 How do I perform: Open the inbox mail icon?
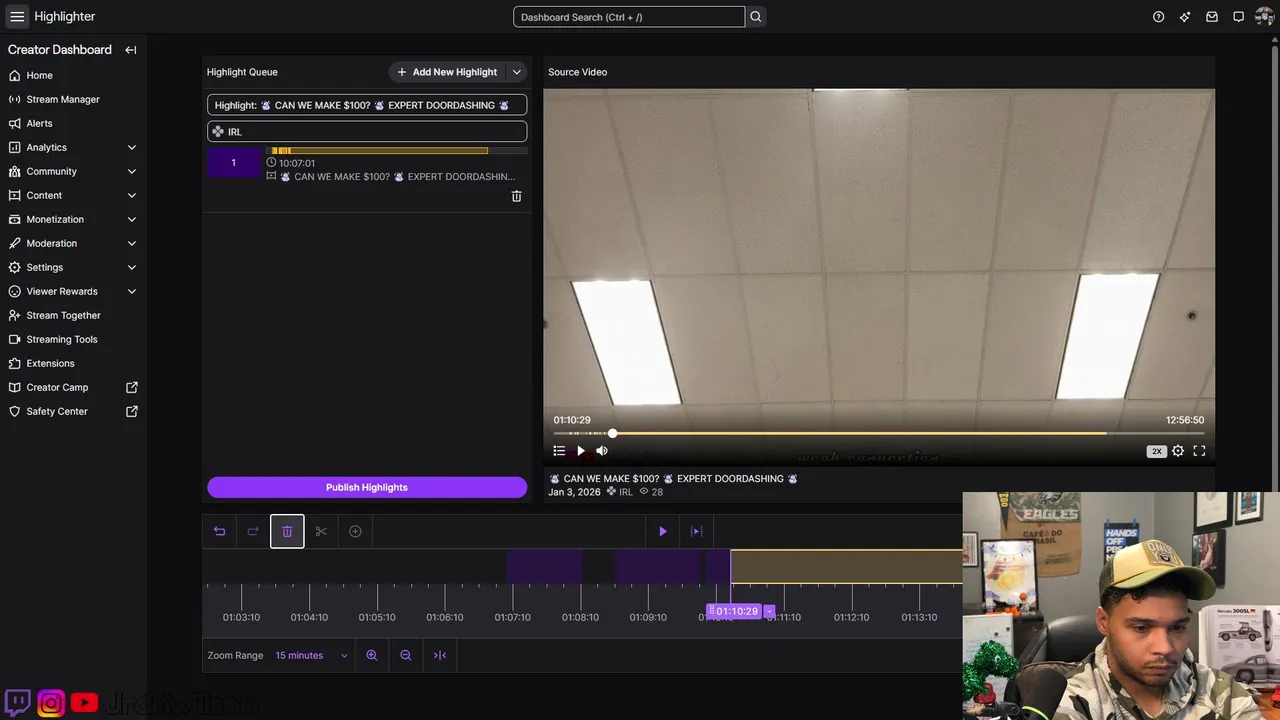point(1212,17)
